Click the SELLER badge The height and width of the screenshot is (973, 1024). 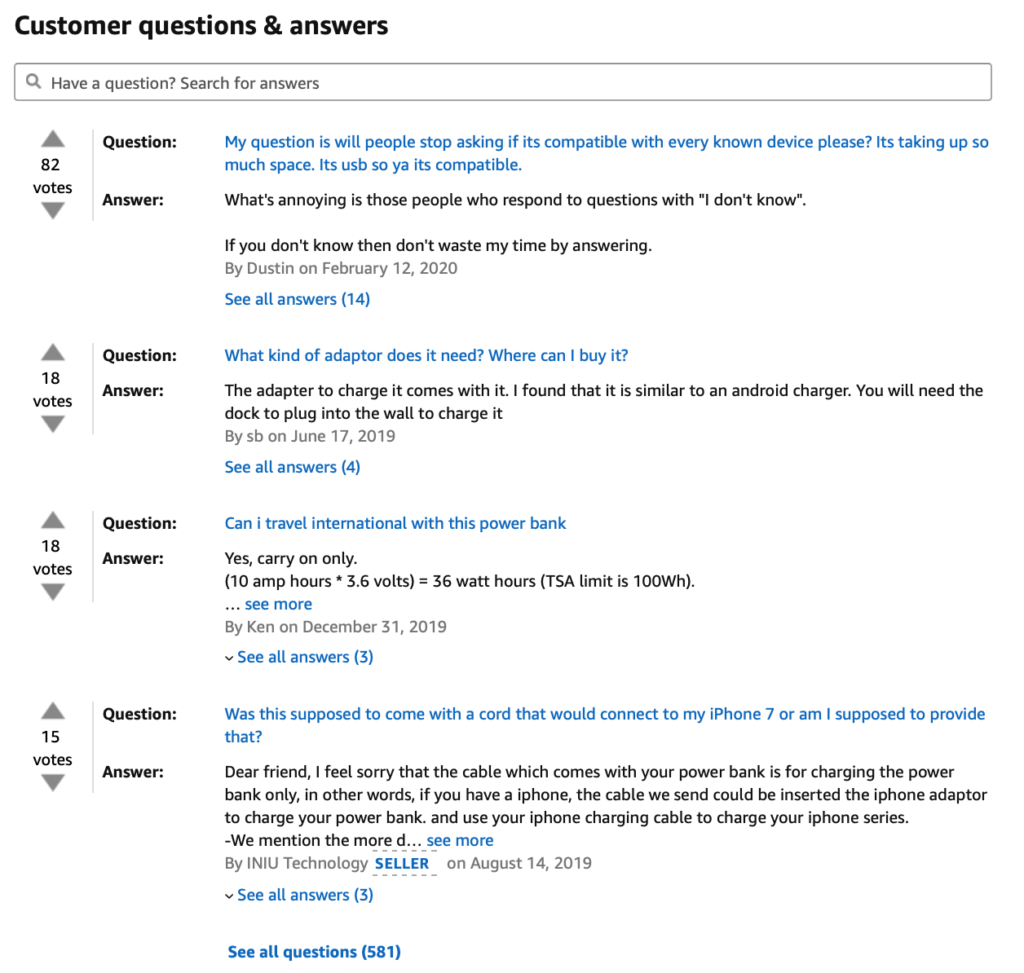tap(402, 863)
